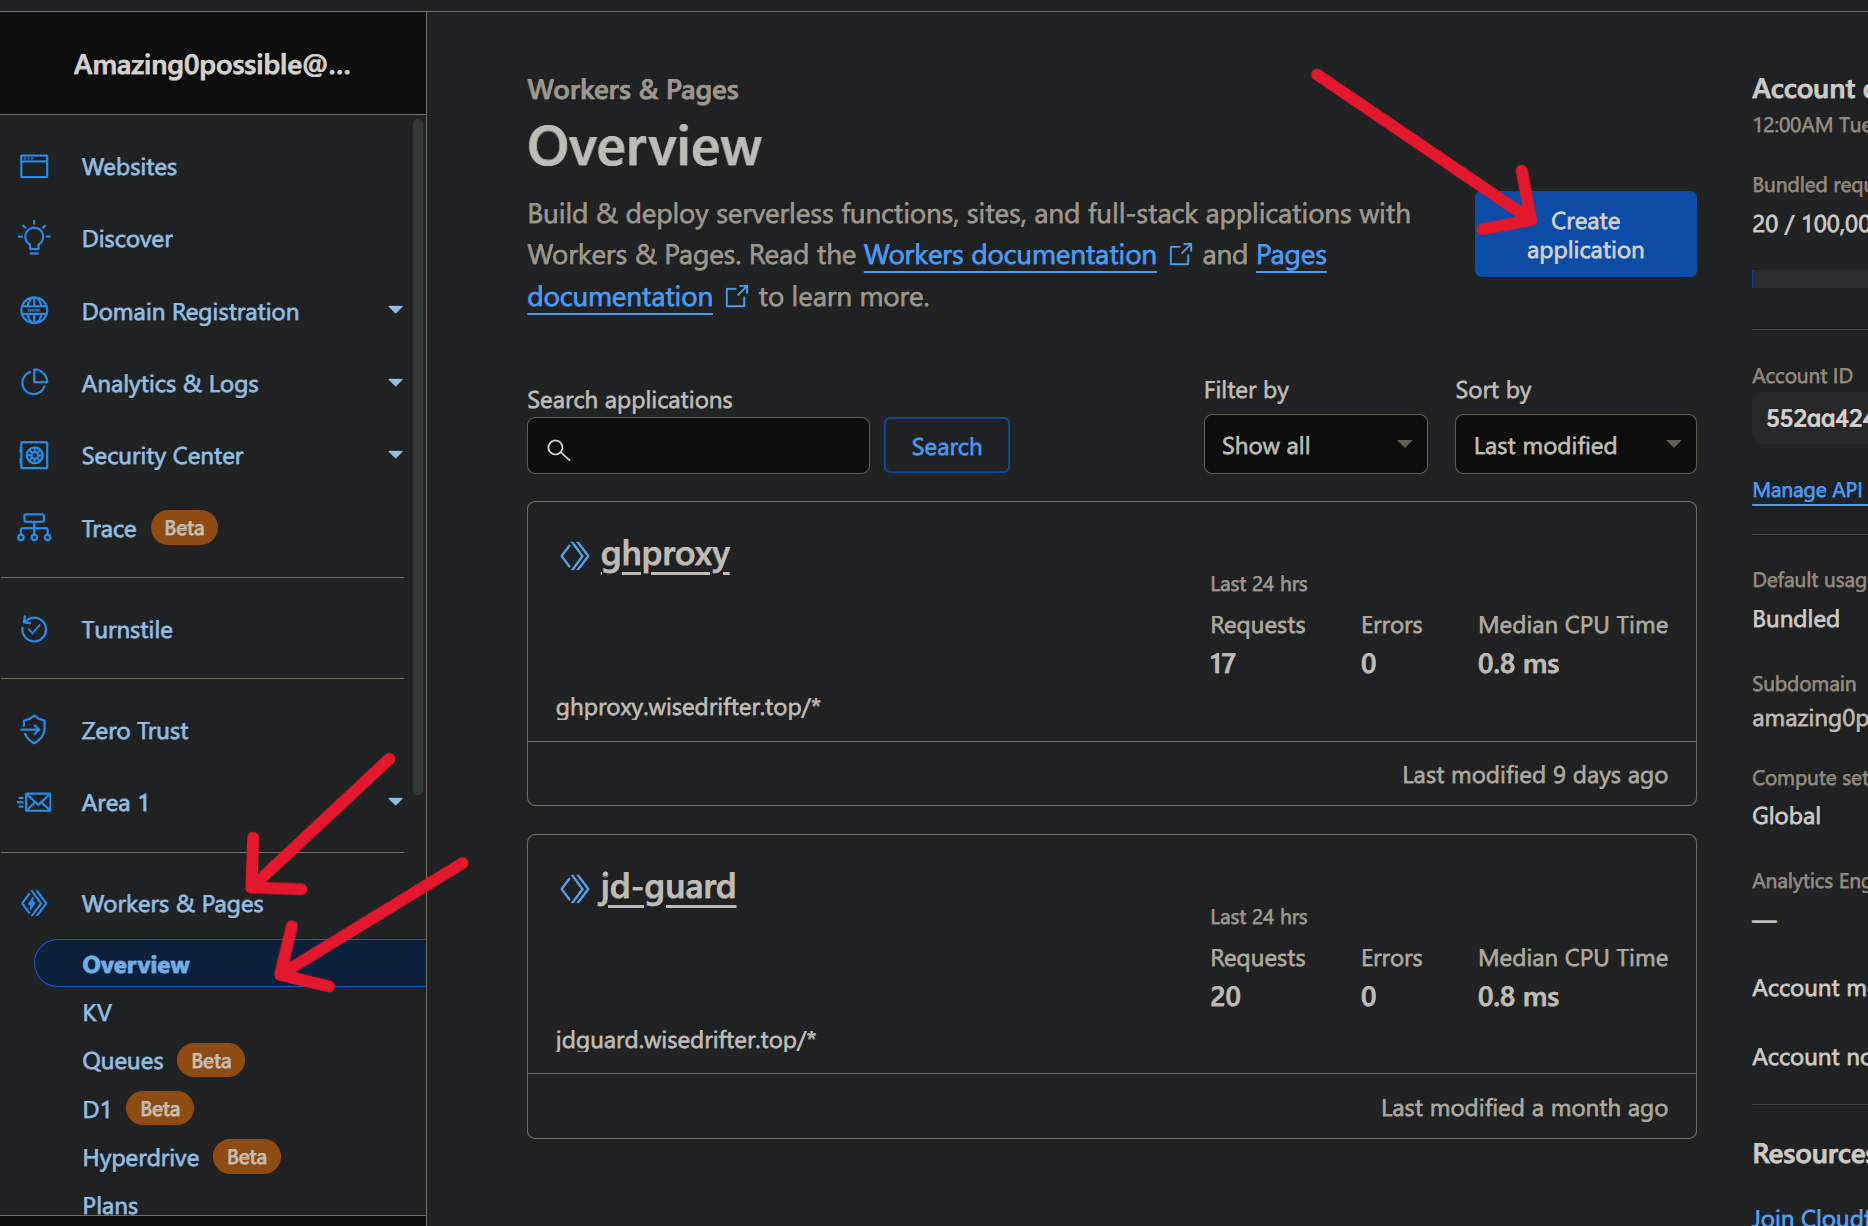Viewport: 1868px width, 1226px height.
Task: Click external link icon after Workers documentation
Action: coord(1180,254)
